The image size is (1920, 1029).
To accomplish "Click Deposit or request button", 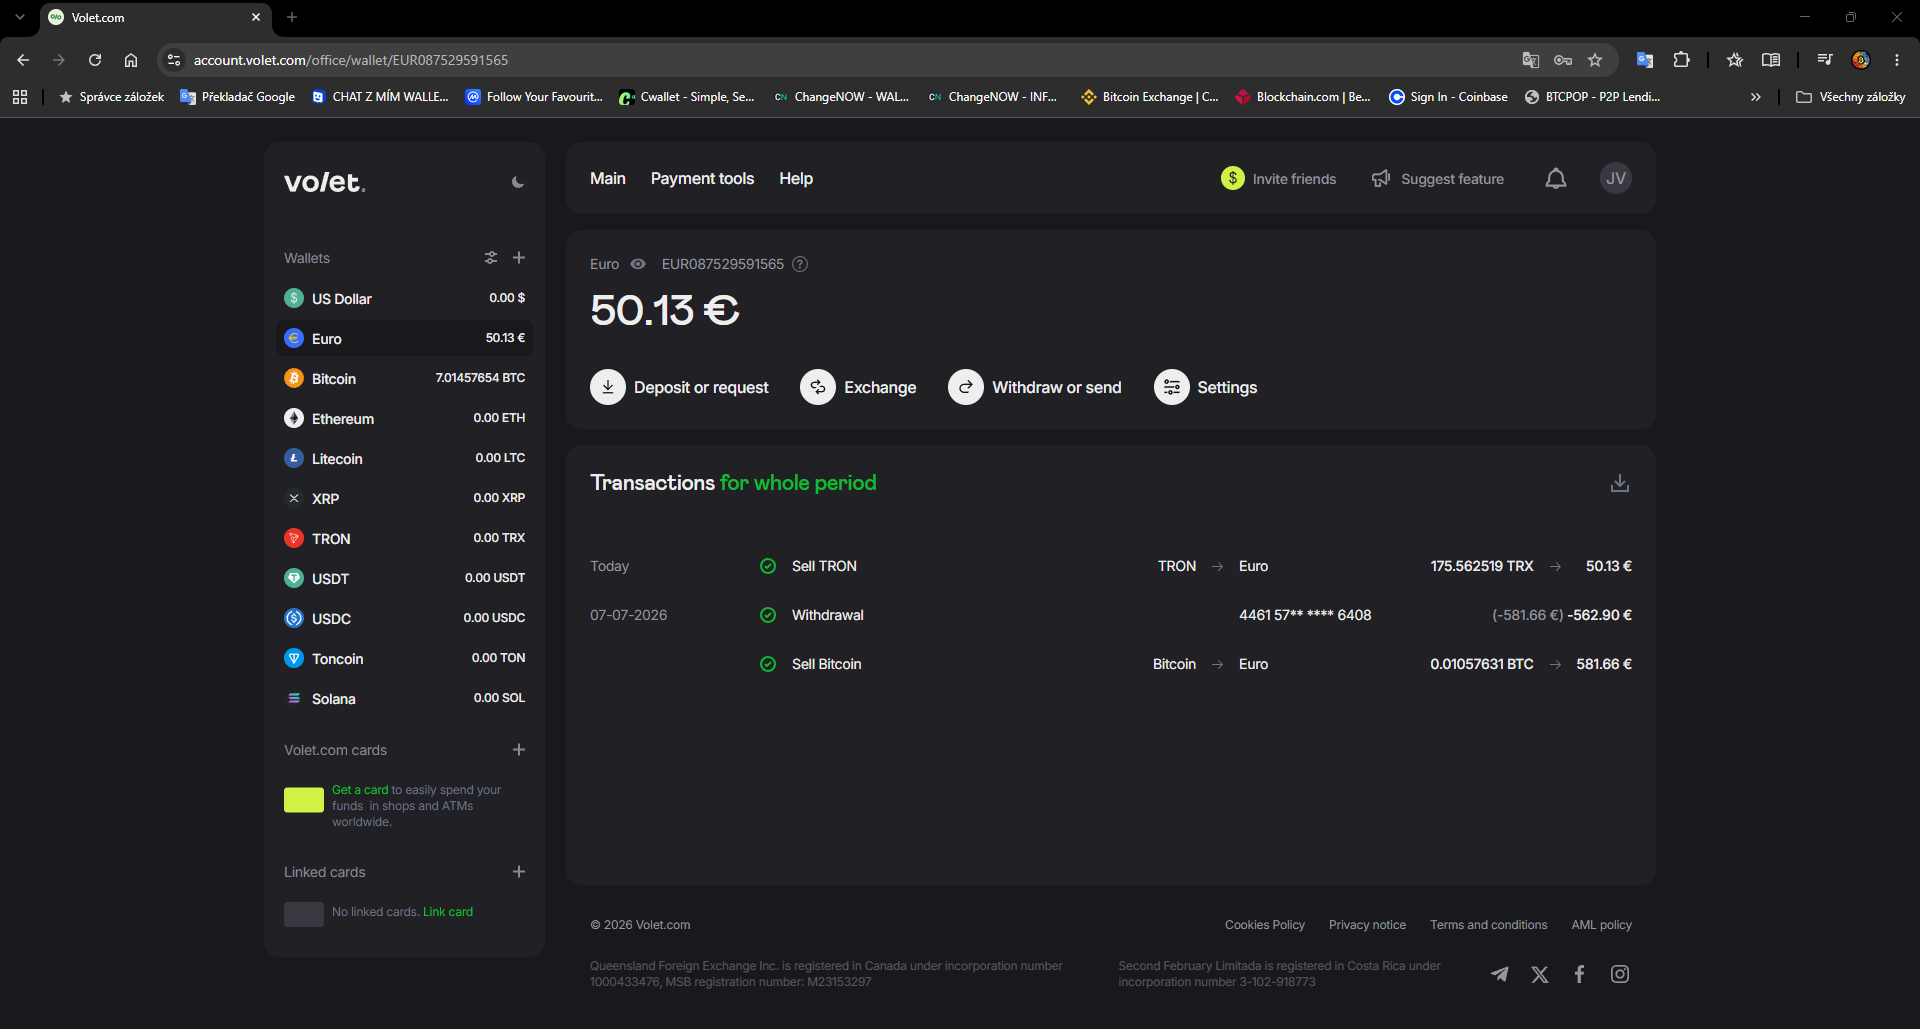I will 680,387.
